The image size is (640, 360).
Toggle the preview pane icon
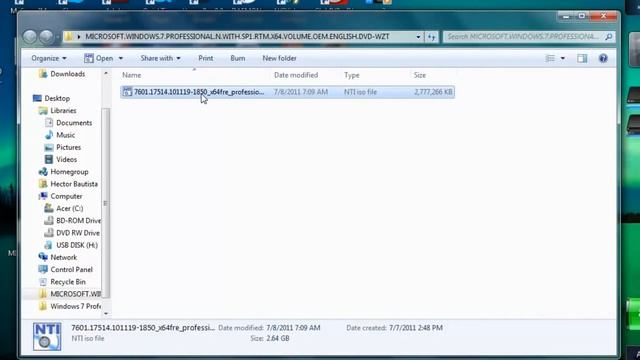pos(582,58)
